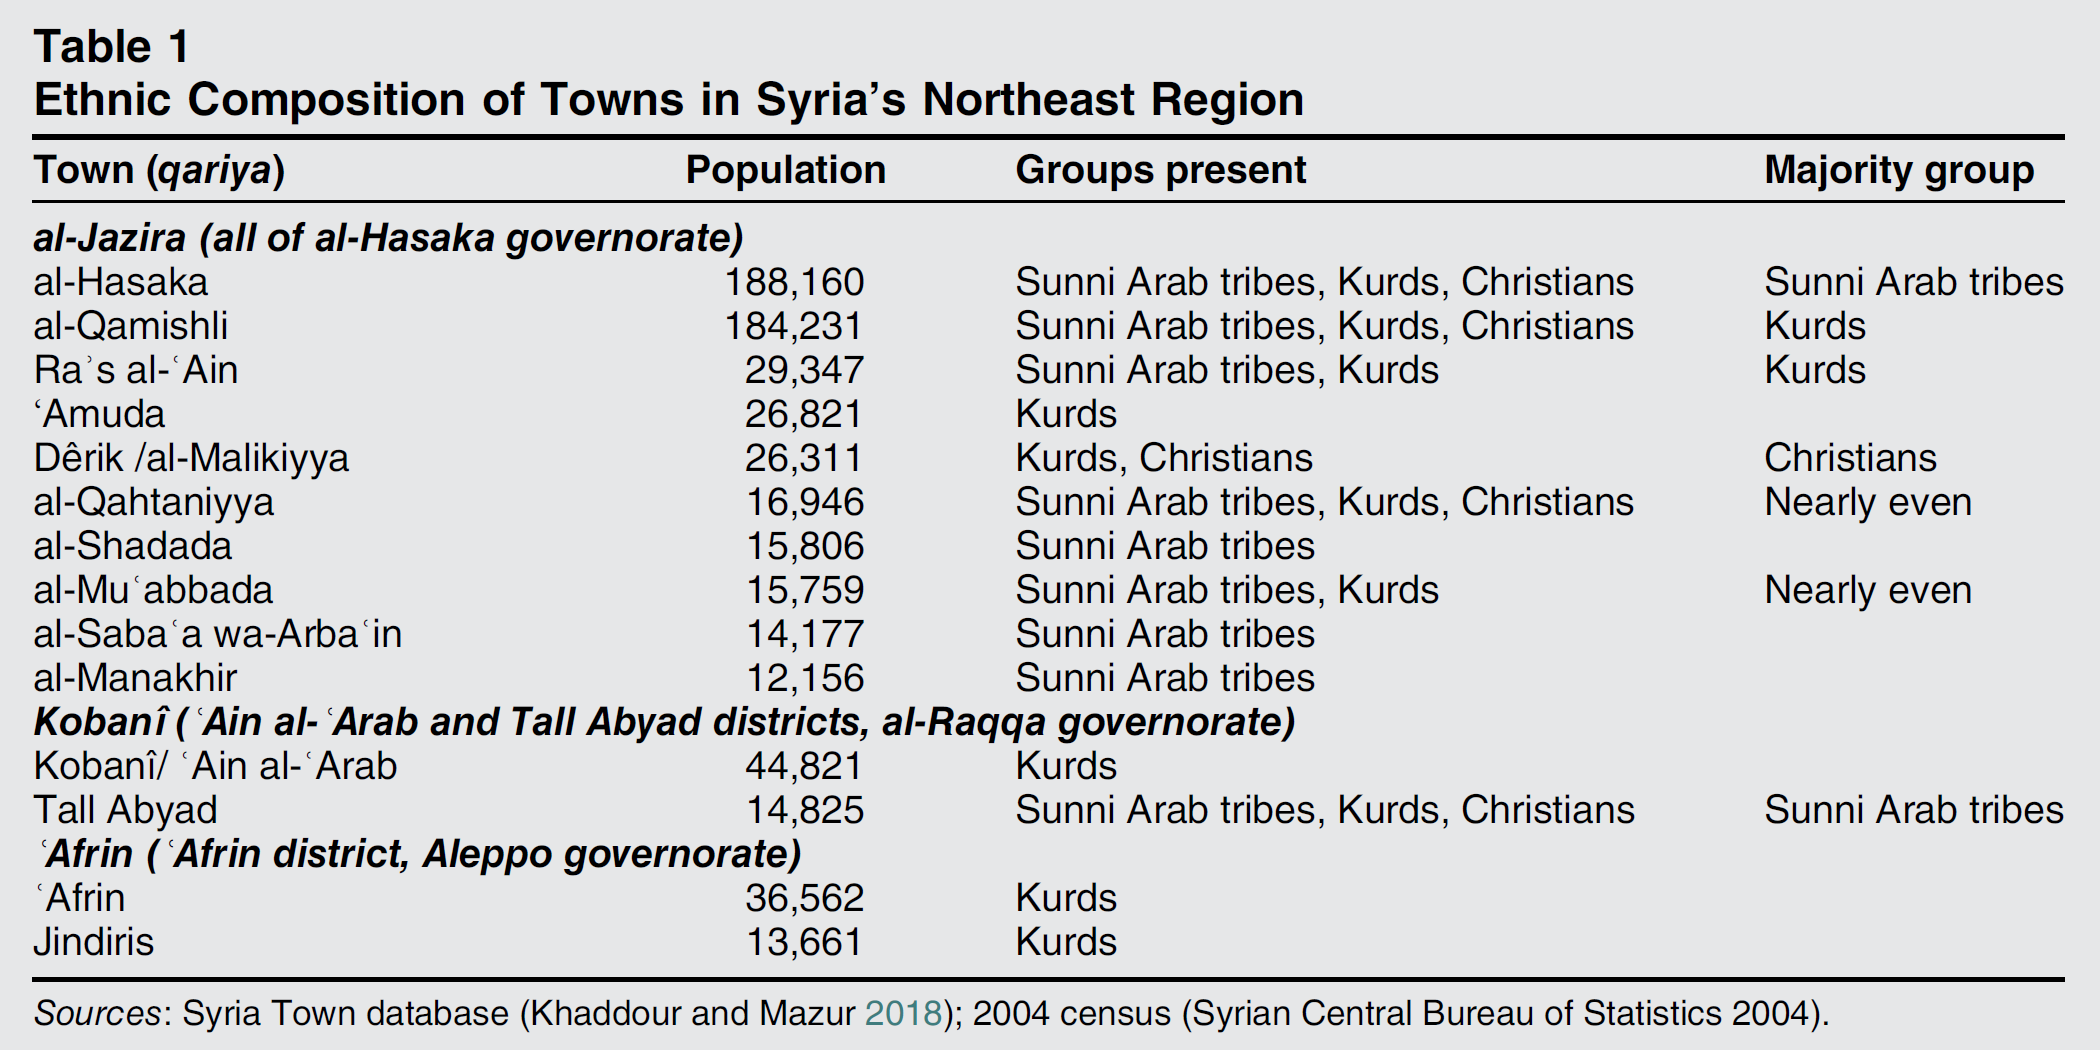Viewport: 2100px width, 1050px height.
Task: Click population value 44,821
Action: (x=803, y=766)
